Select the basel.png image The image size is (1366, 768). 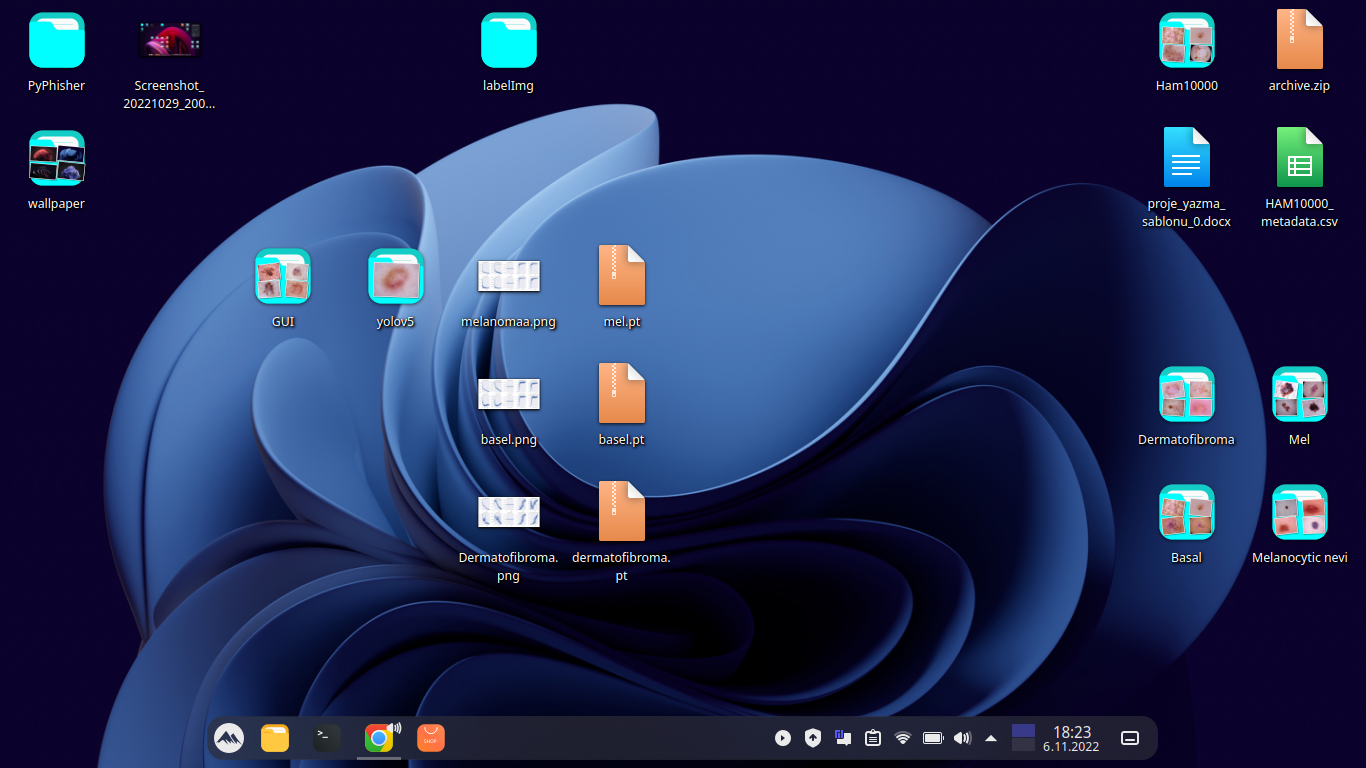(x=509, y=394)
